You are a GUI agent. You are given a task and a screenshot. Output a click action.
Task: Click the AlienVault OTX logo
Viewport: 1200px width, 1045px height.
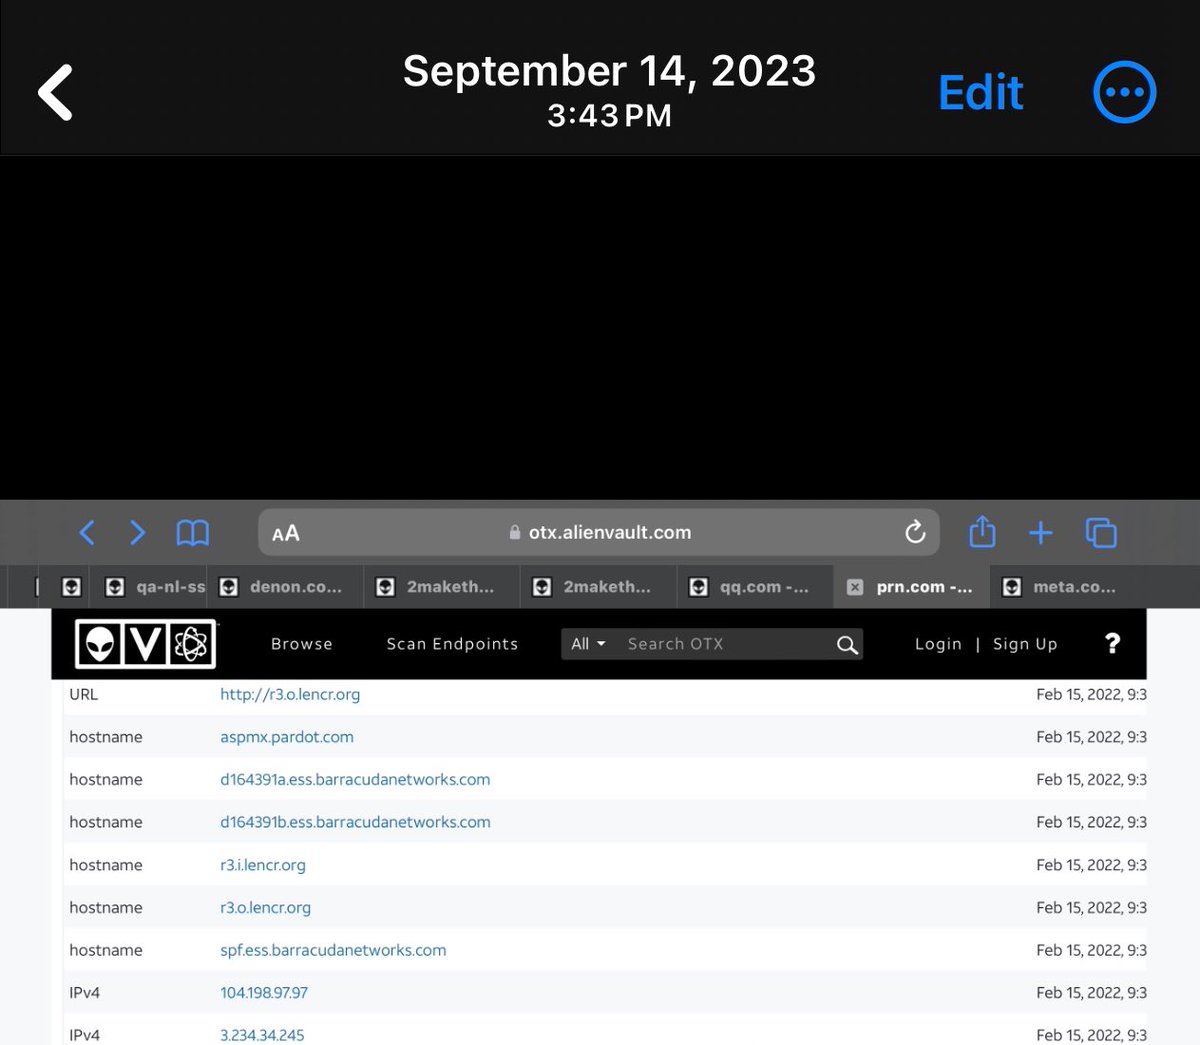[x=146, y=644]
